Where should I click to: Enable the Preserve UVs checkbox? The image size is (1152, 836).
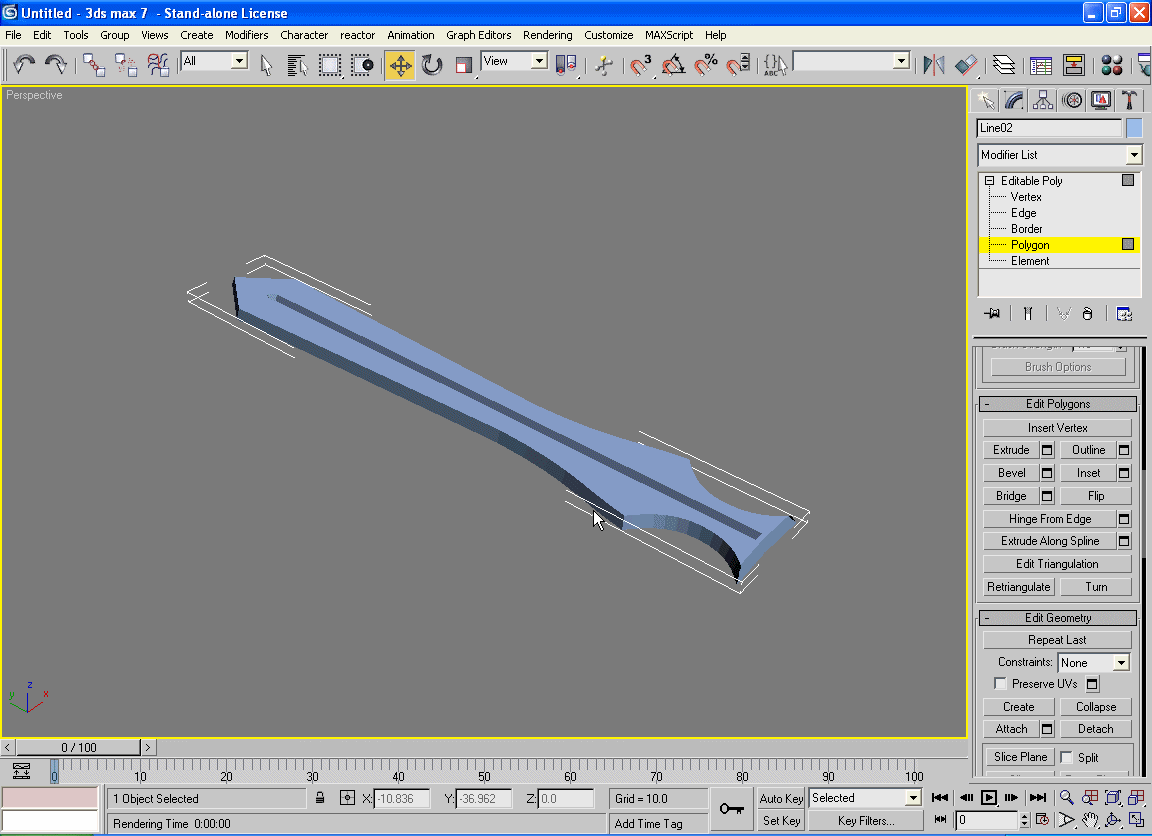(x=1000, y=684)
